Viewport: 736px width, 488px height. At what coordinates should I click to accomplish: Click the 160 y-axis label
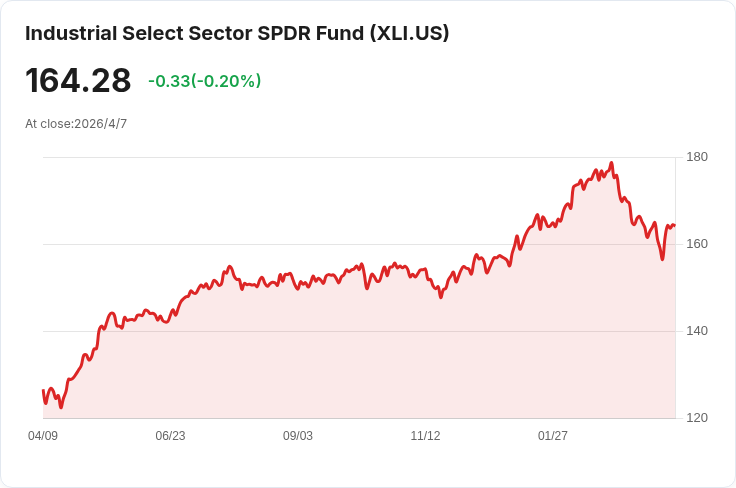click(x=697, y=244)
